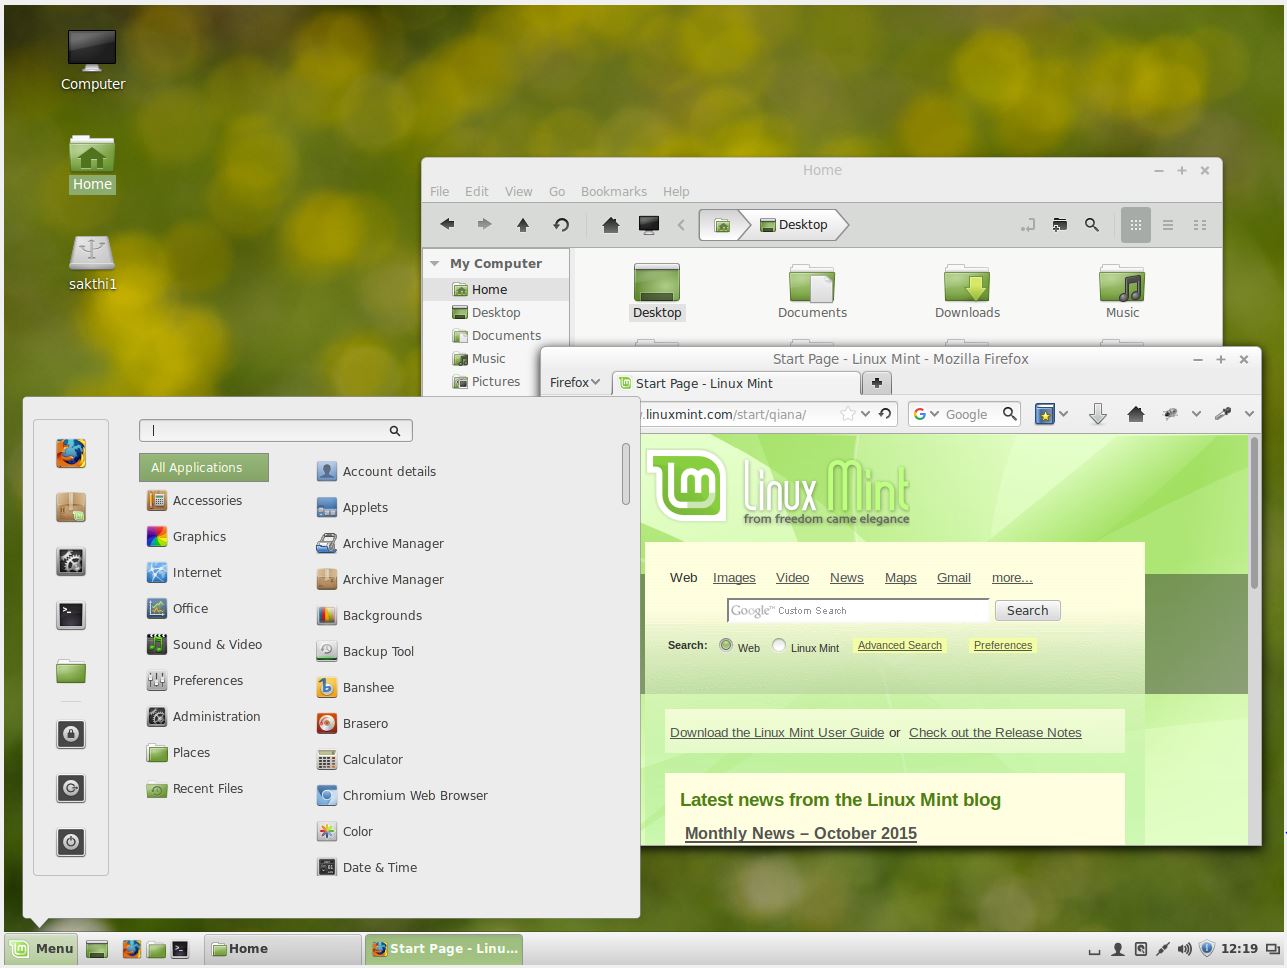
Task: Open Downloads folder in file manager
Action: point(967,292)
